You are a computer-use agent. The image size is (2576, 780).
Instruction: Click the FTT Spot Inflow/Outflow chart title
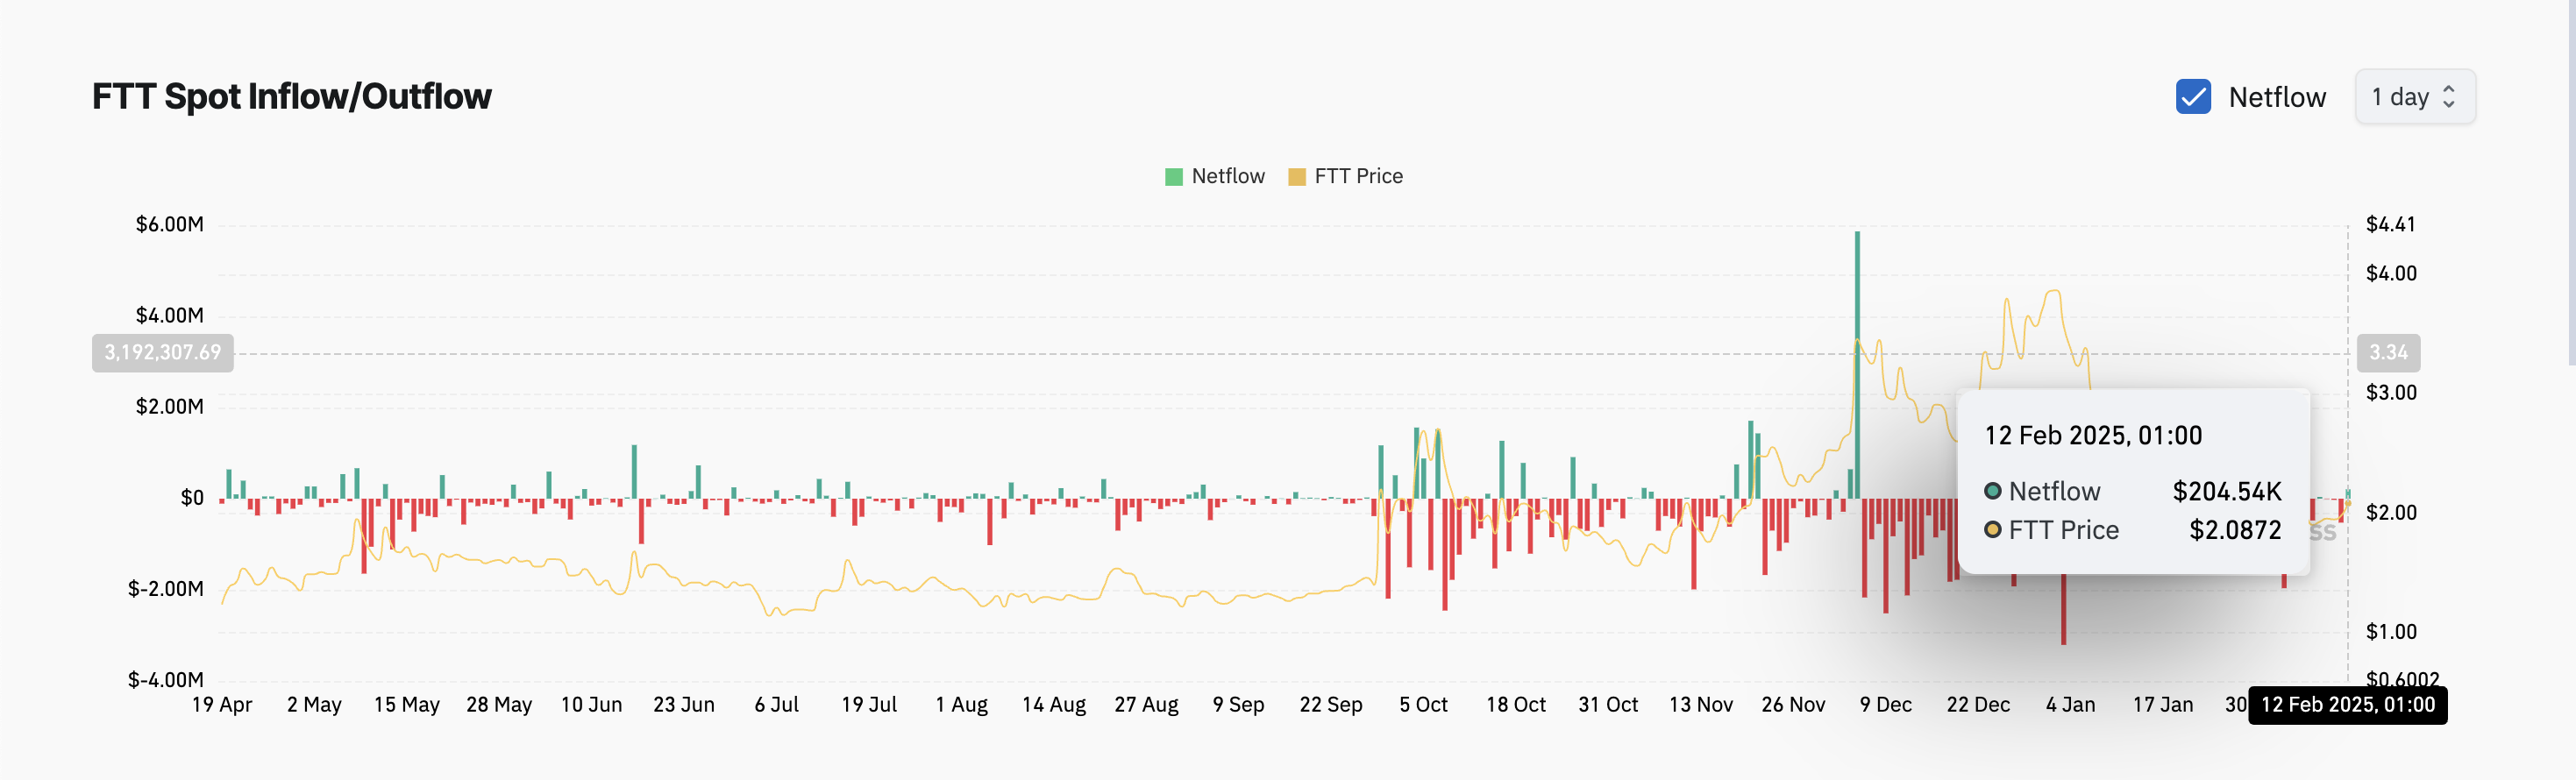(x=291, y=97)
